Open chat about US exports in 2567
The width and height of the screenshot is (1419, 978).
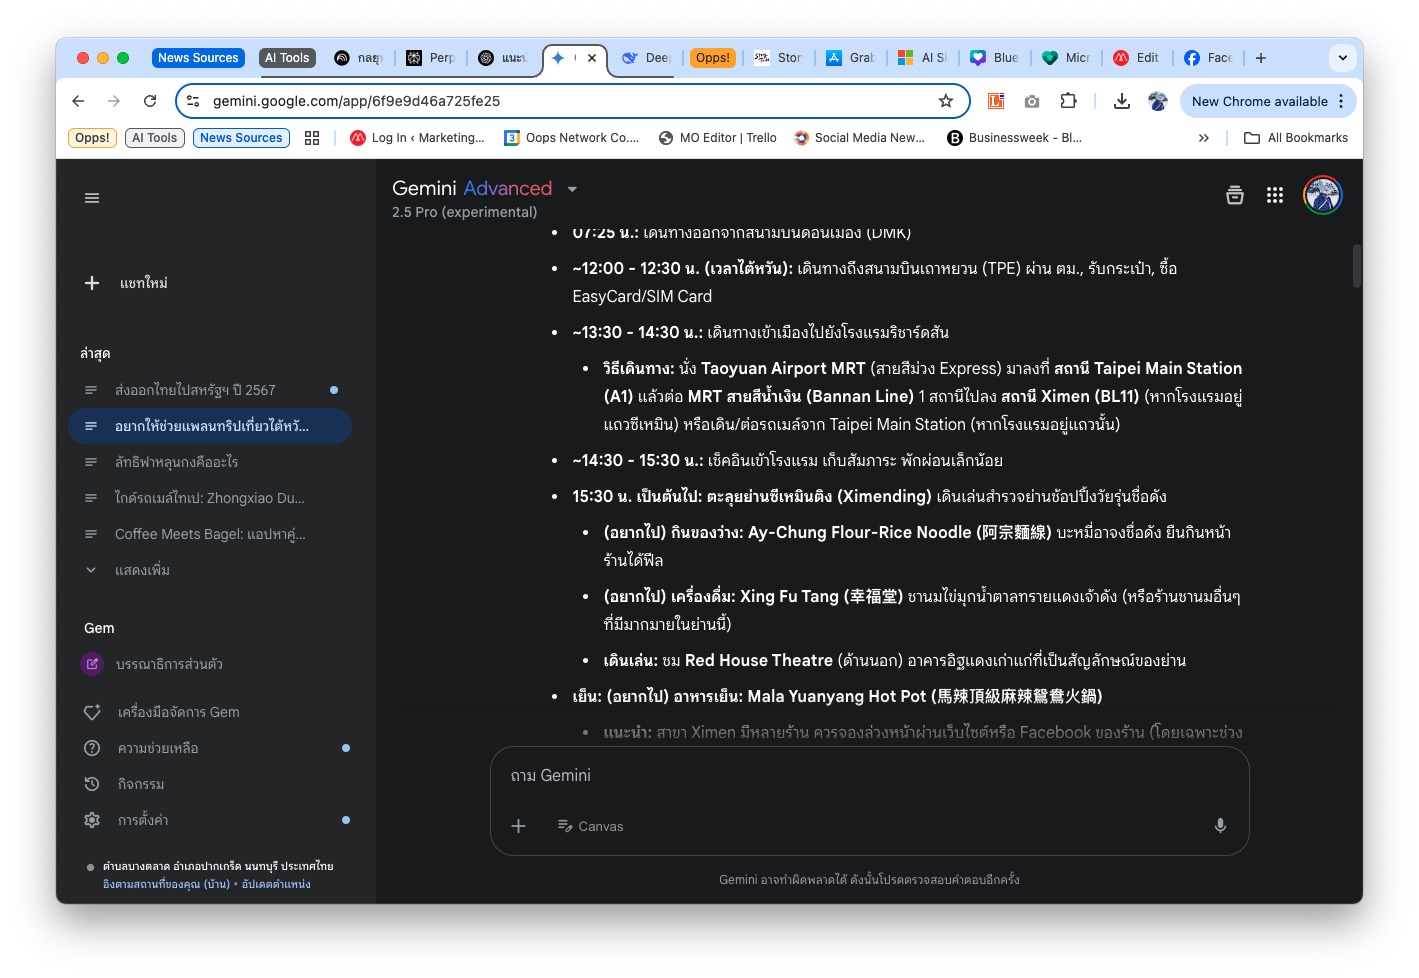210,390
